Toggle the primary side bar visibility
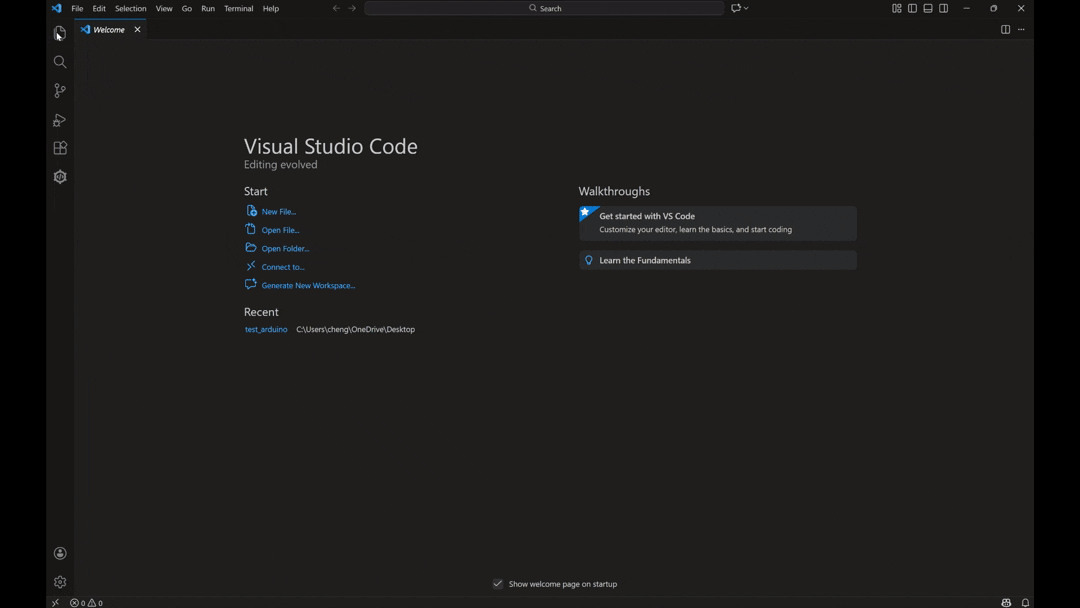The height and width of the screenshot is (608, 1080). point(912,9)
